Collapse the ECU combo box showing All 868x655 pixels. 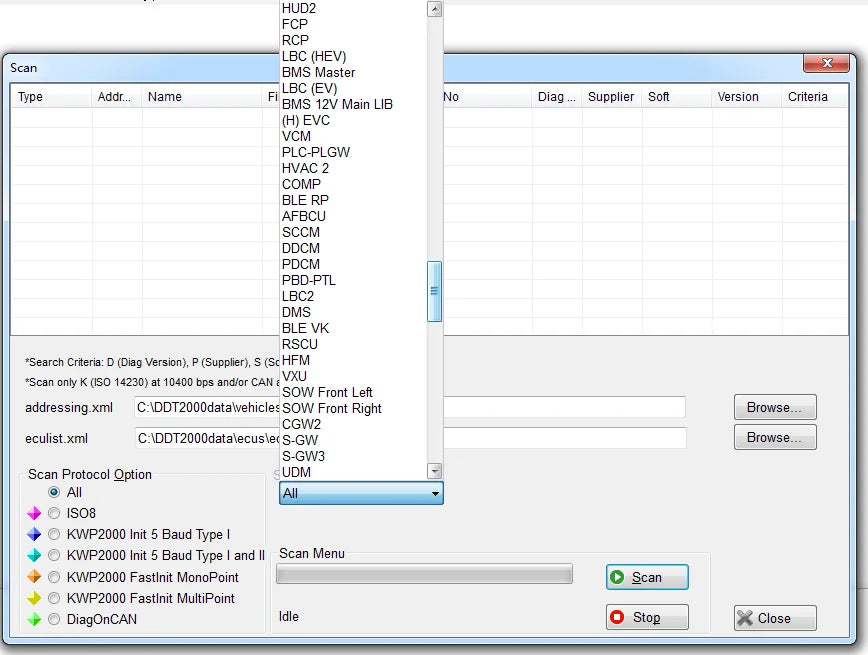(361, 493)
